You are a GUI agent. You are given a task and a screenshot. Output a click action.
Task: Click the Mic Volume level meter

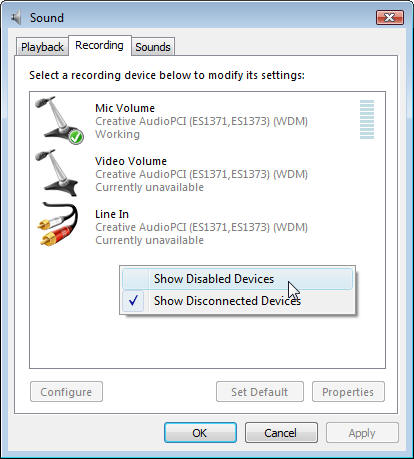[x=367, y=119]
